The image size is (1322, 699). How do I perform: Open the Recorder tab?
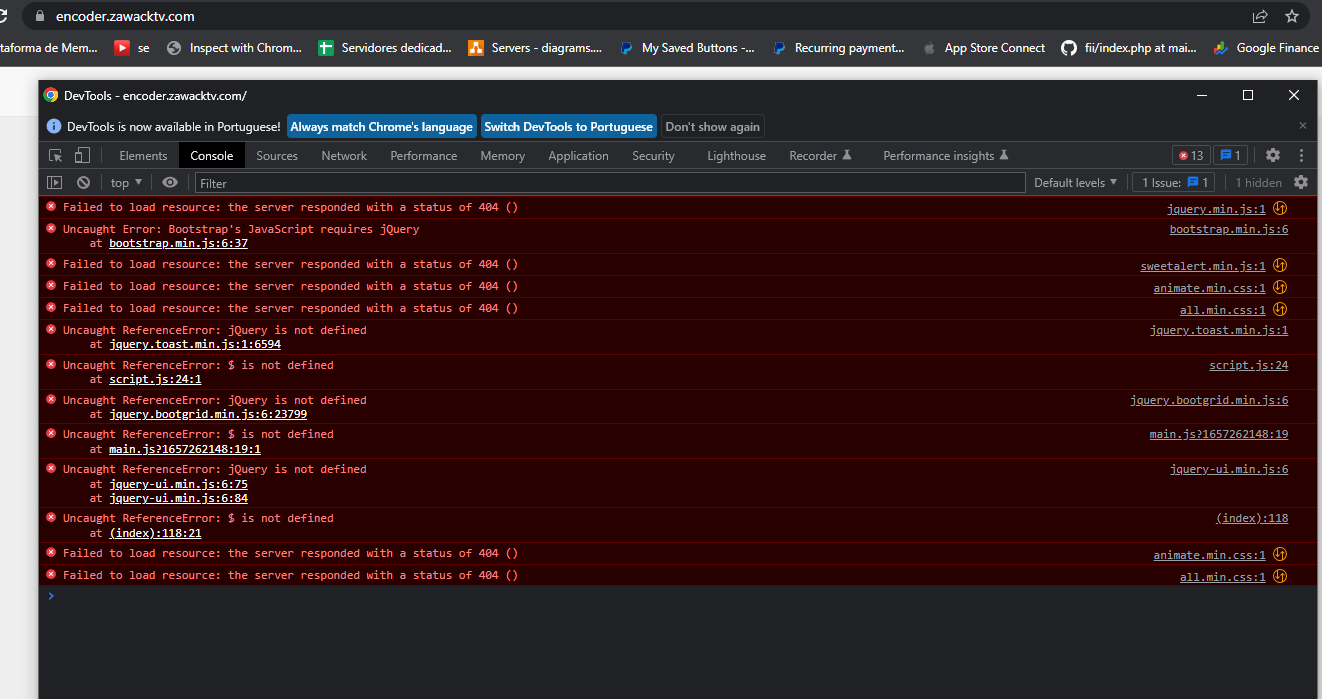pyautogui.click(x=820, y=155)
